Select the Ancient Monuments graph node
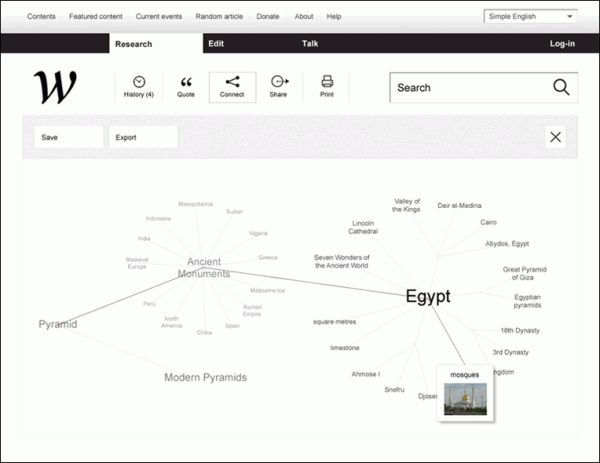The height and width of the screenshot is (463, 600). [204, 267]
